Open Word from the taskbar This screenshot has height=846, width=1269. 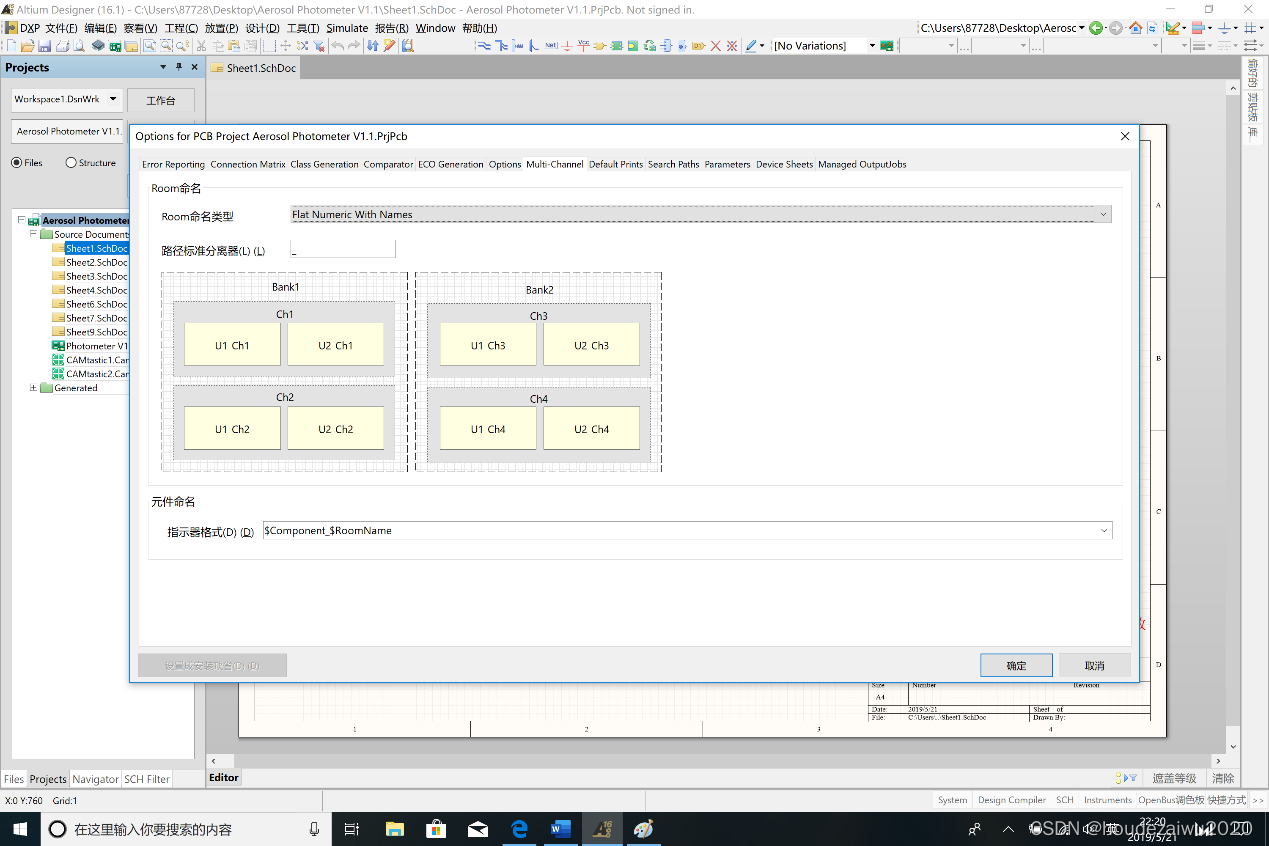tap(560, 829)
